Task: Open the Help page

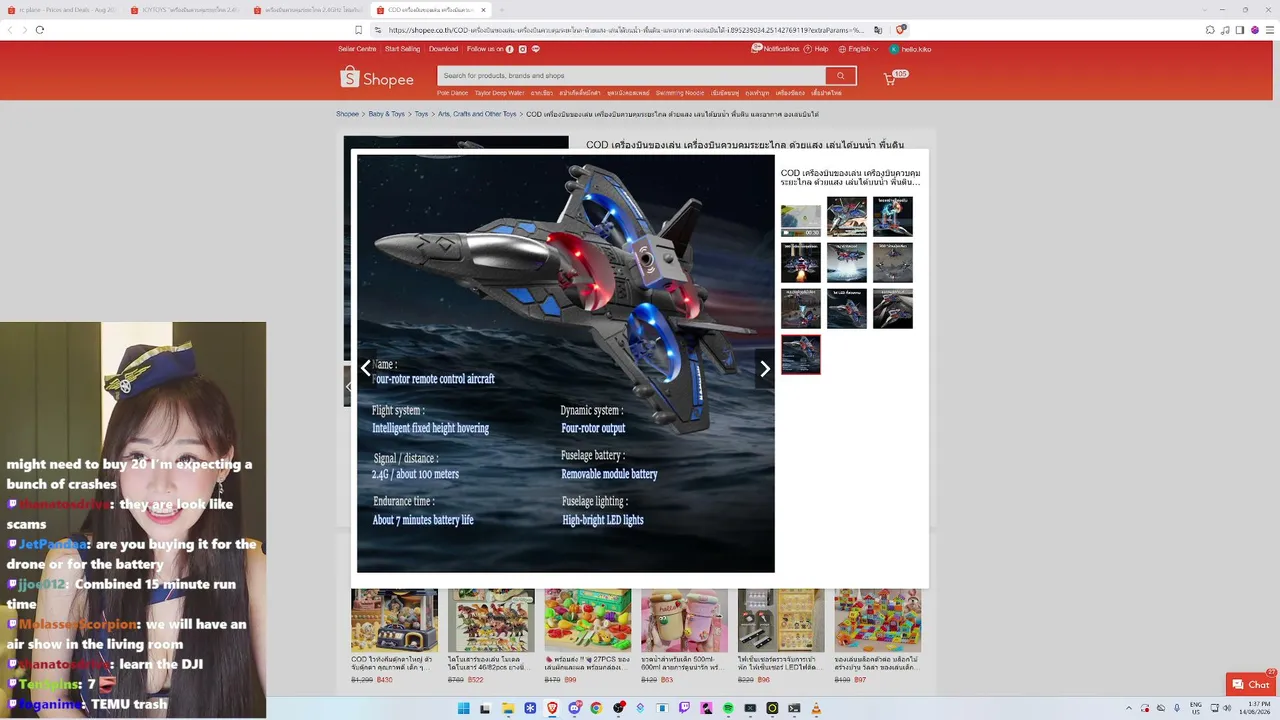Action: coord(817,49)
